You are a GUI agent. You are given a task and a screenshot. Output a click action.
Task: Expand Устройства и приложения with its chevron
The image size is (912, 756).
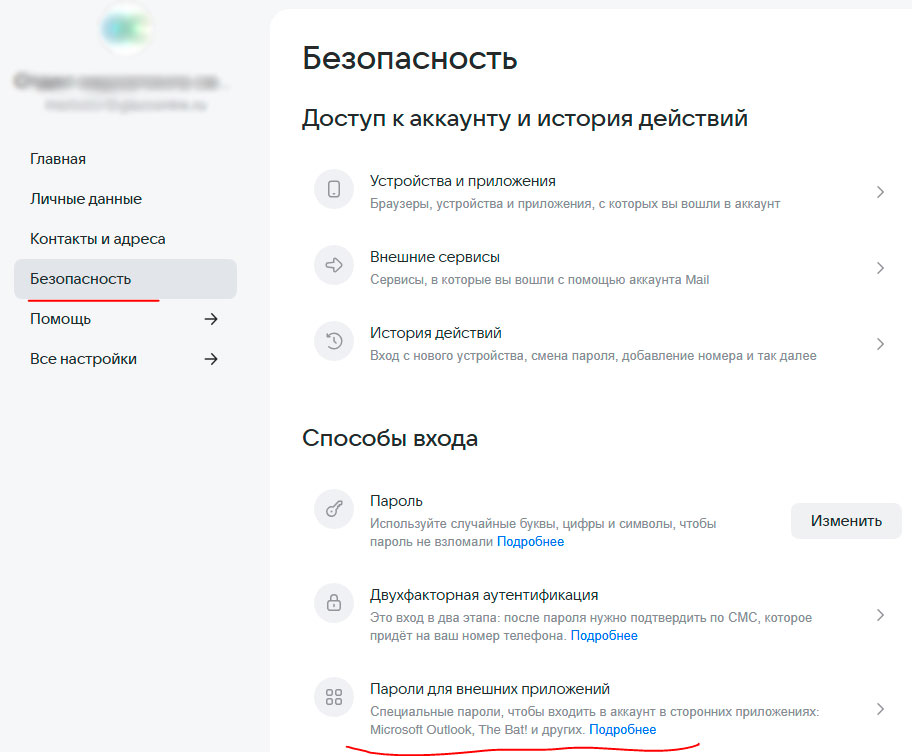pos(880,191)
